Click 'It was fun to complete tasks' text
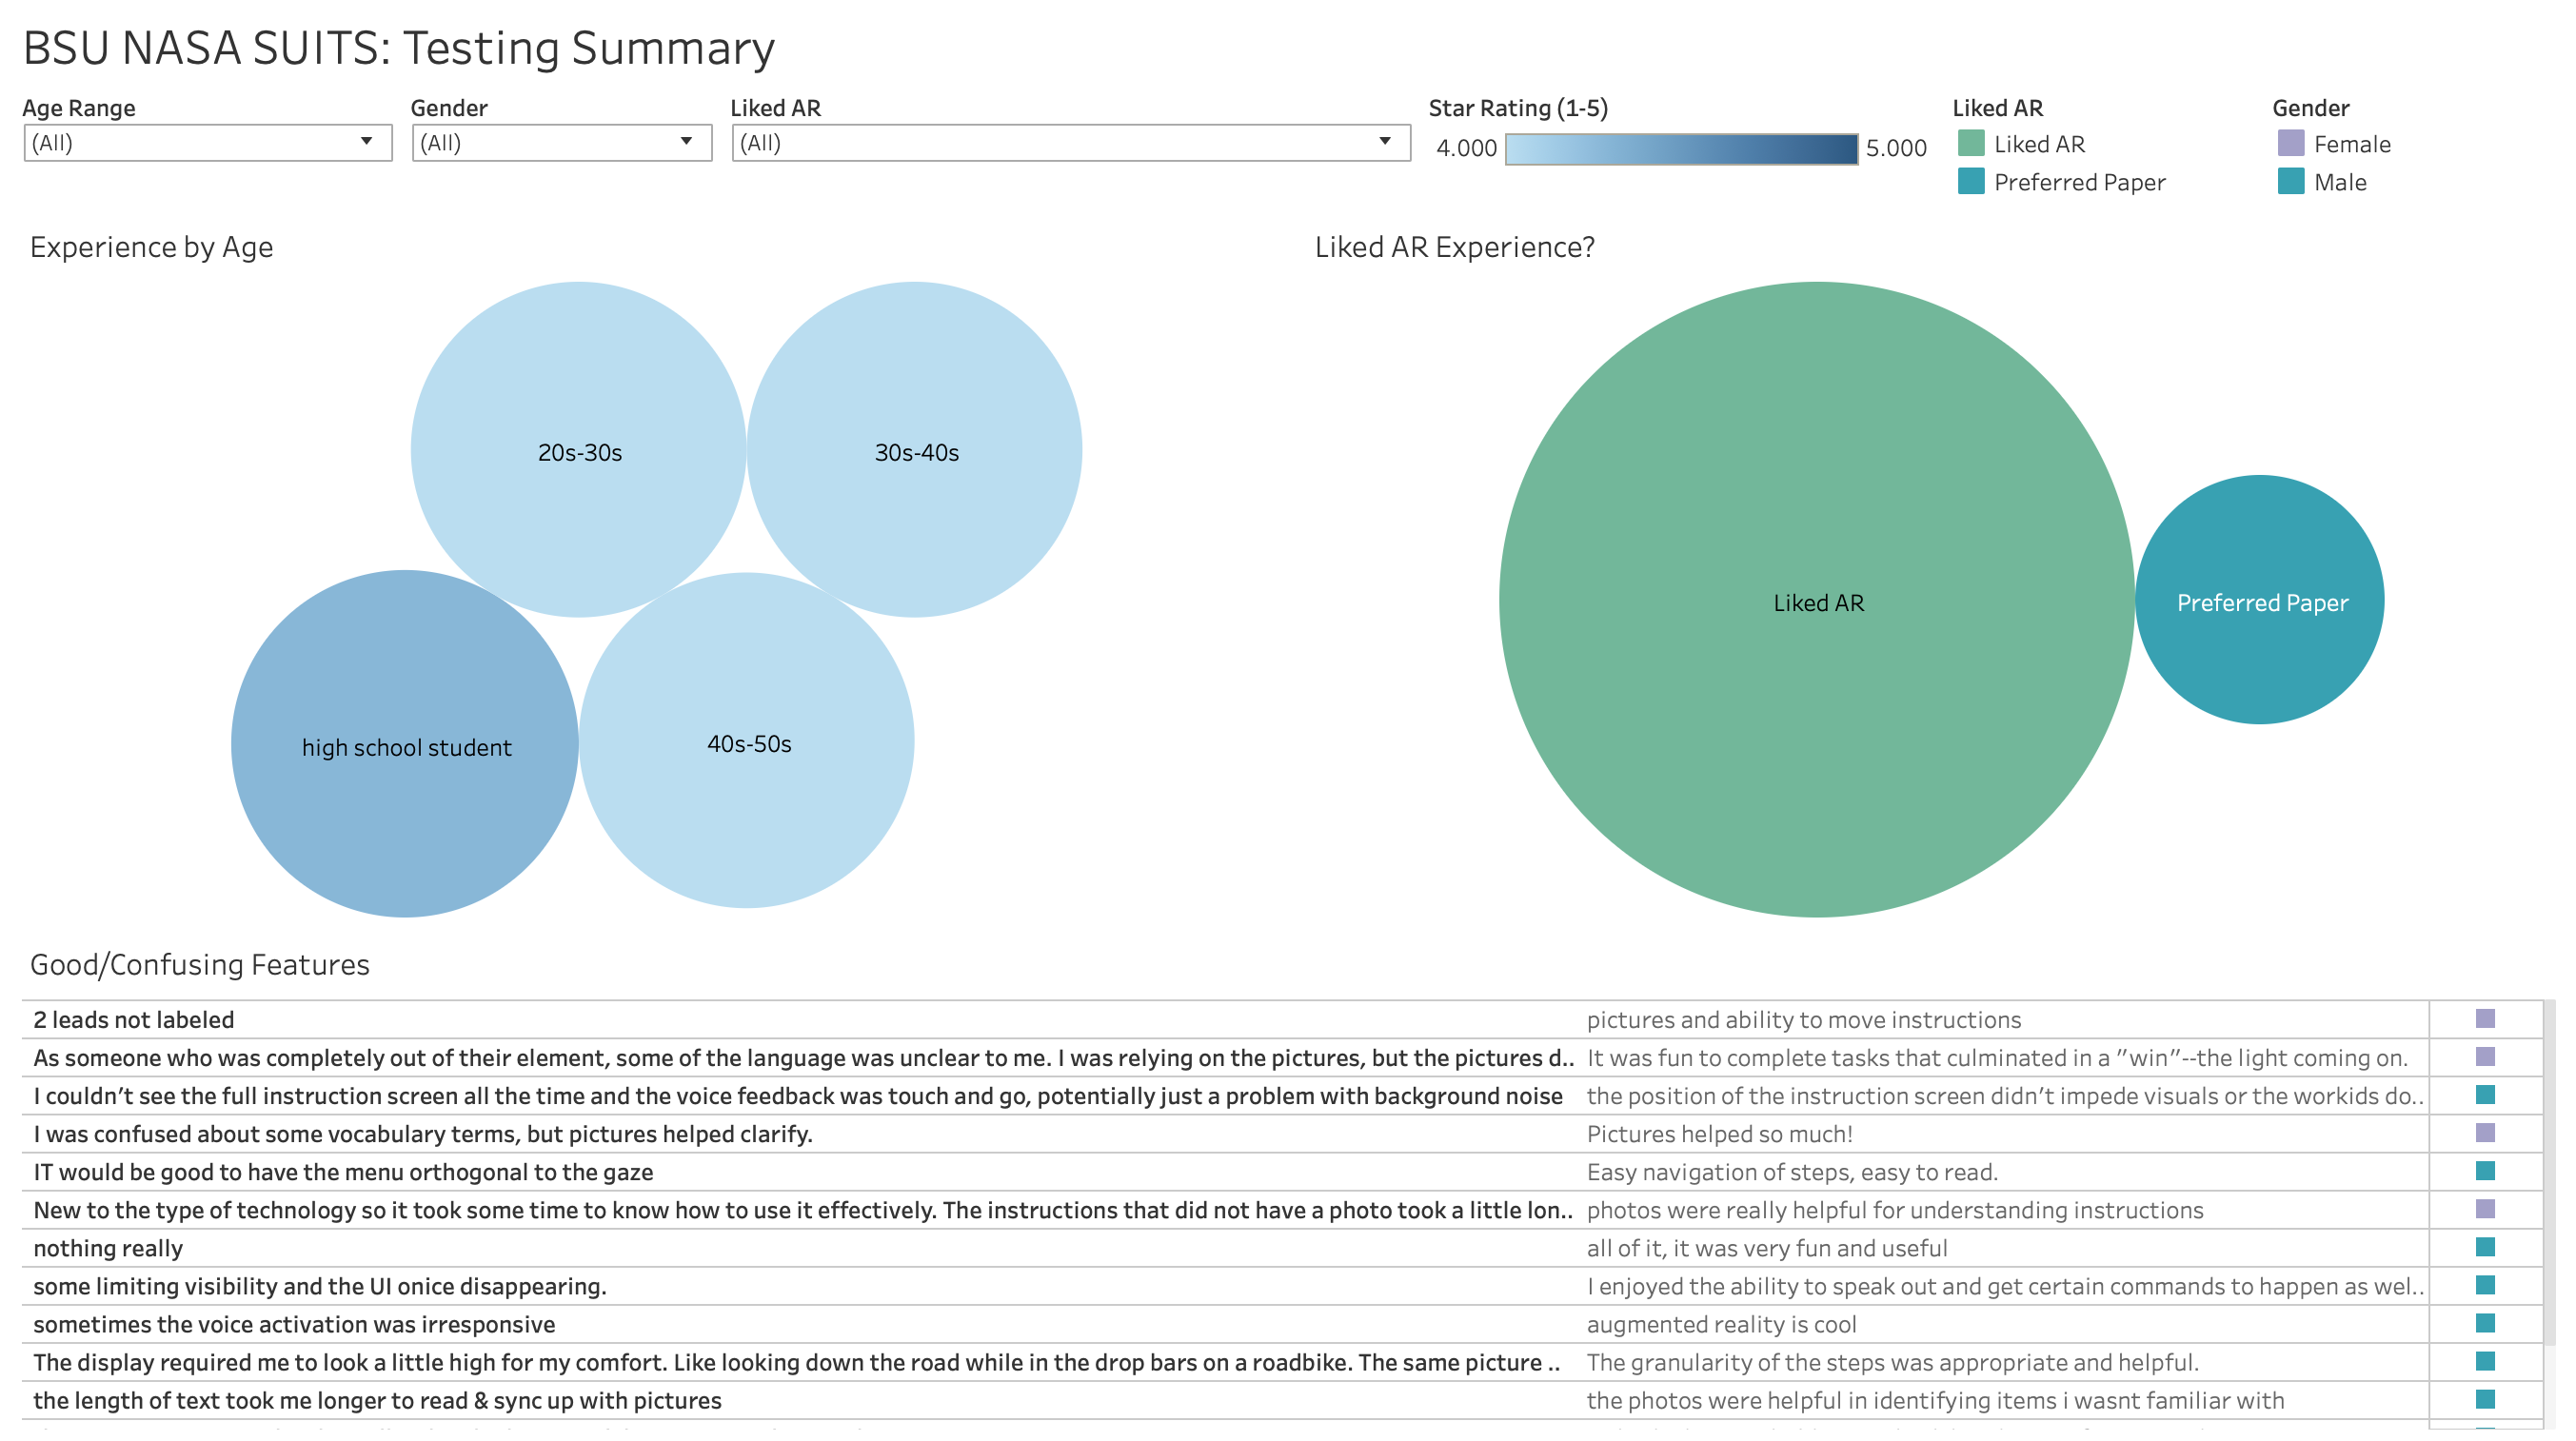This screenshot has width=2576, height=1441. (1997, 1058)
